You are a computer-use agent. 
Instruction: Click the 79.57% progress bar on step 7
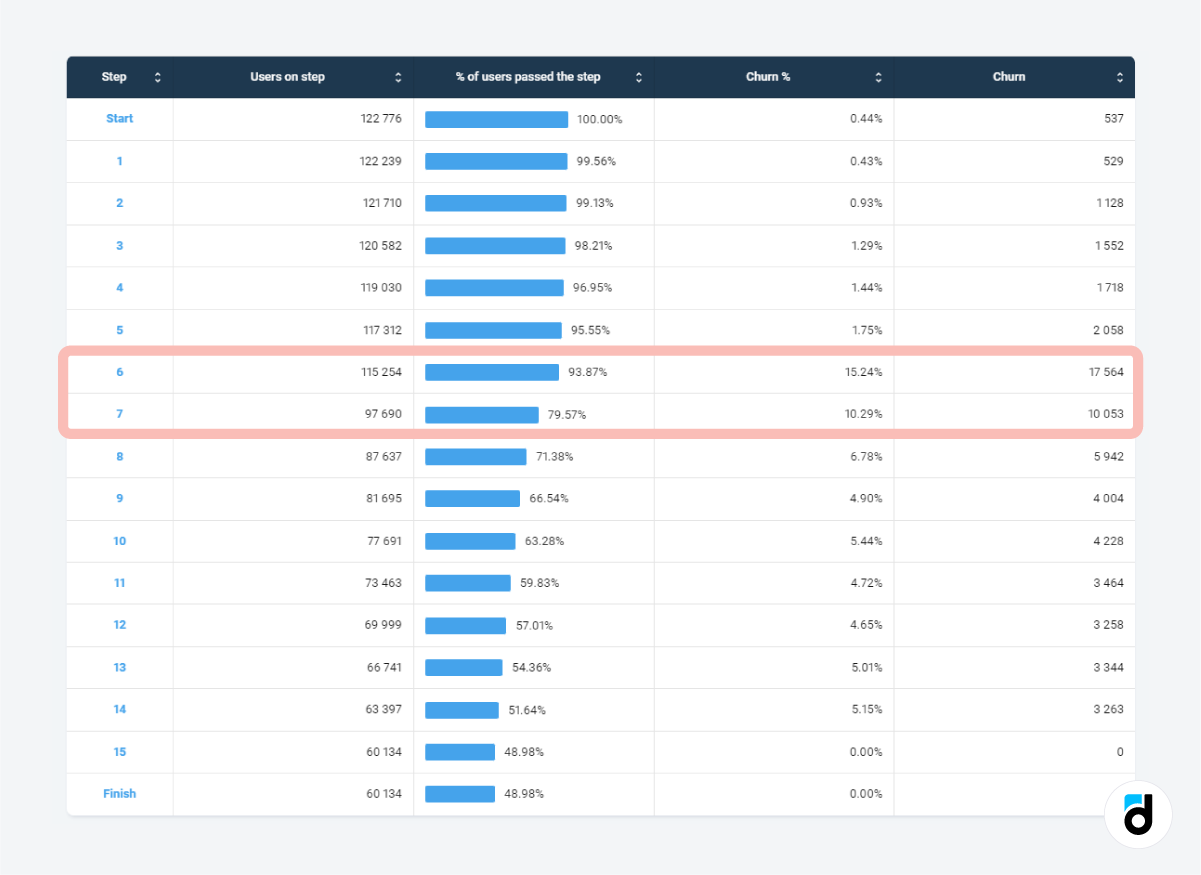coord(481,415)
